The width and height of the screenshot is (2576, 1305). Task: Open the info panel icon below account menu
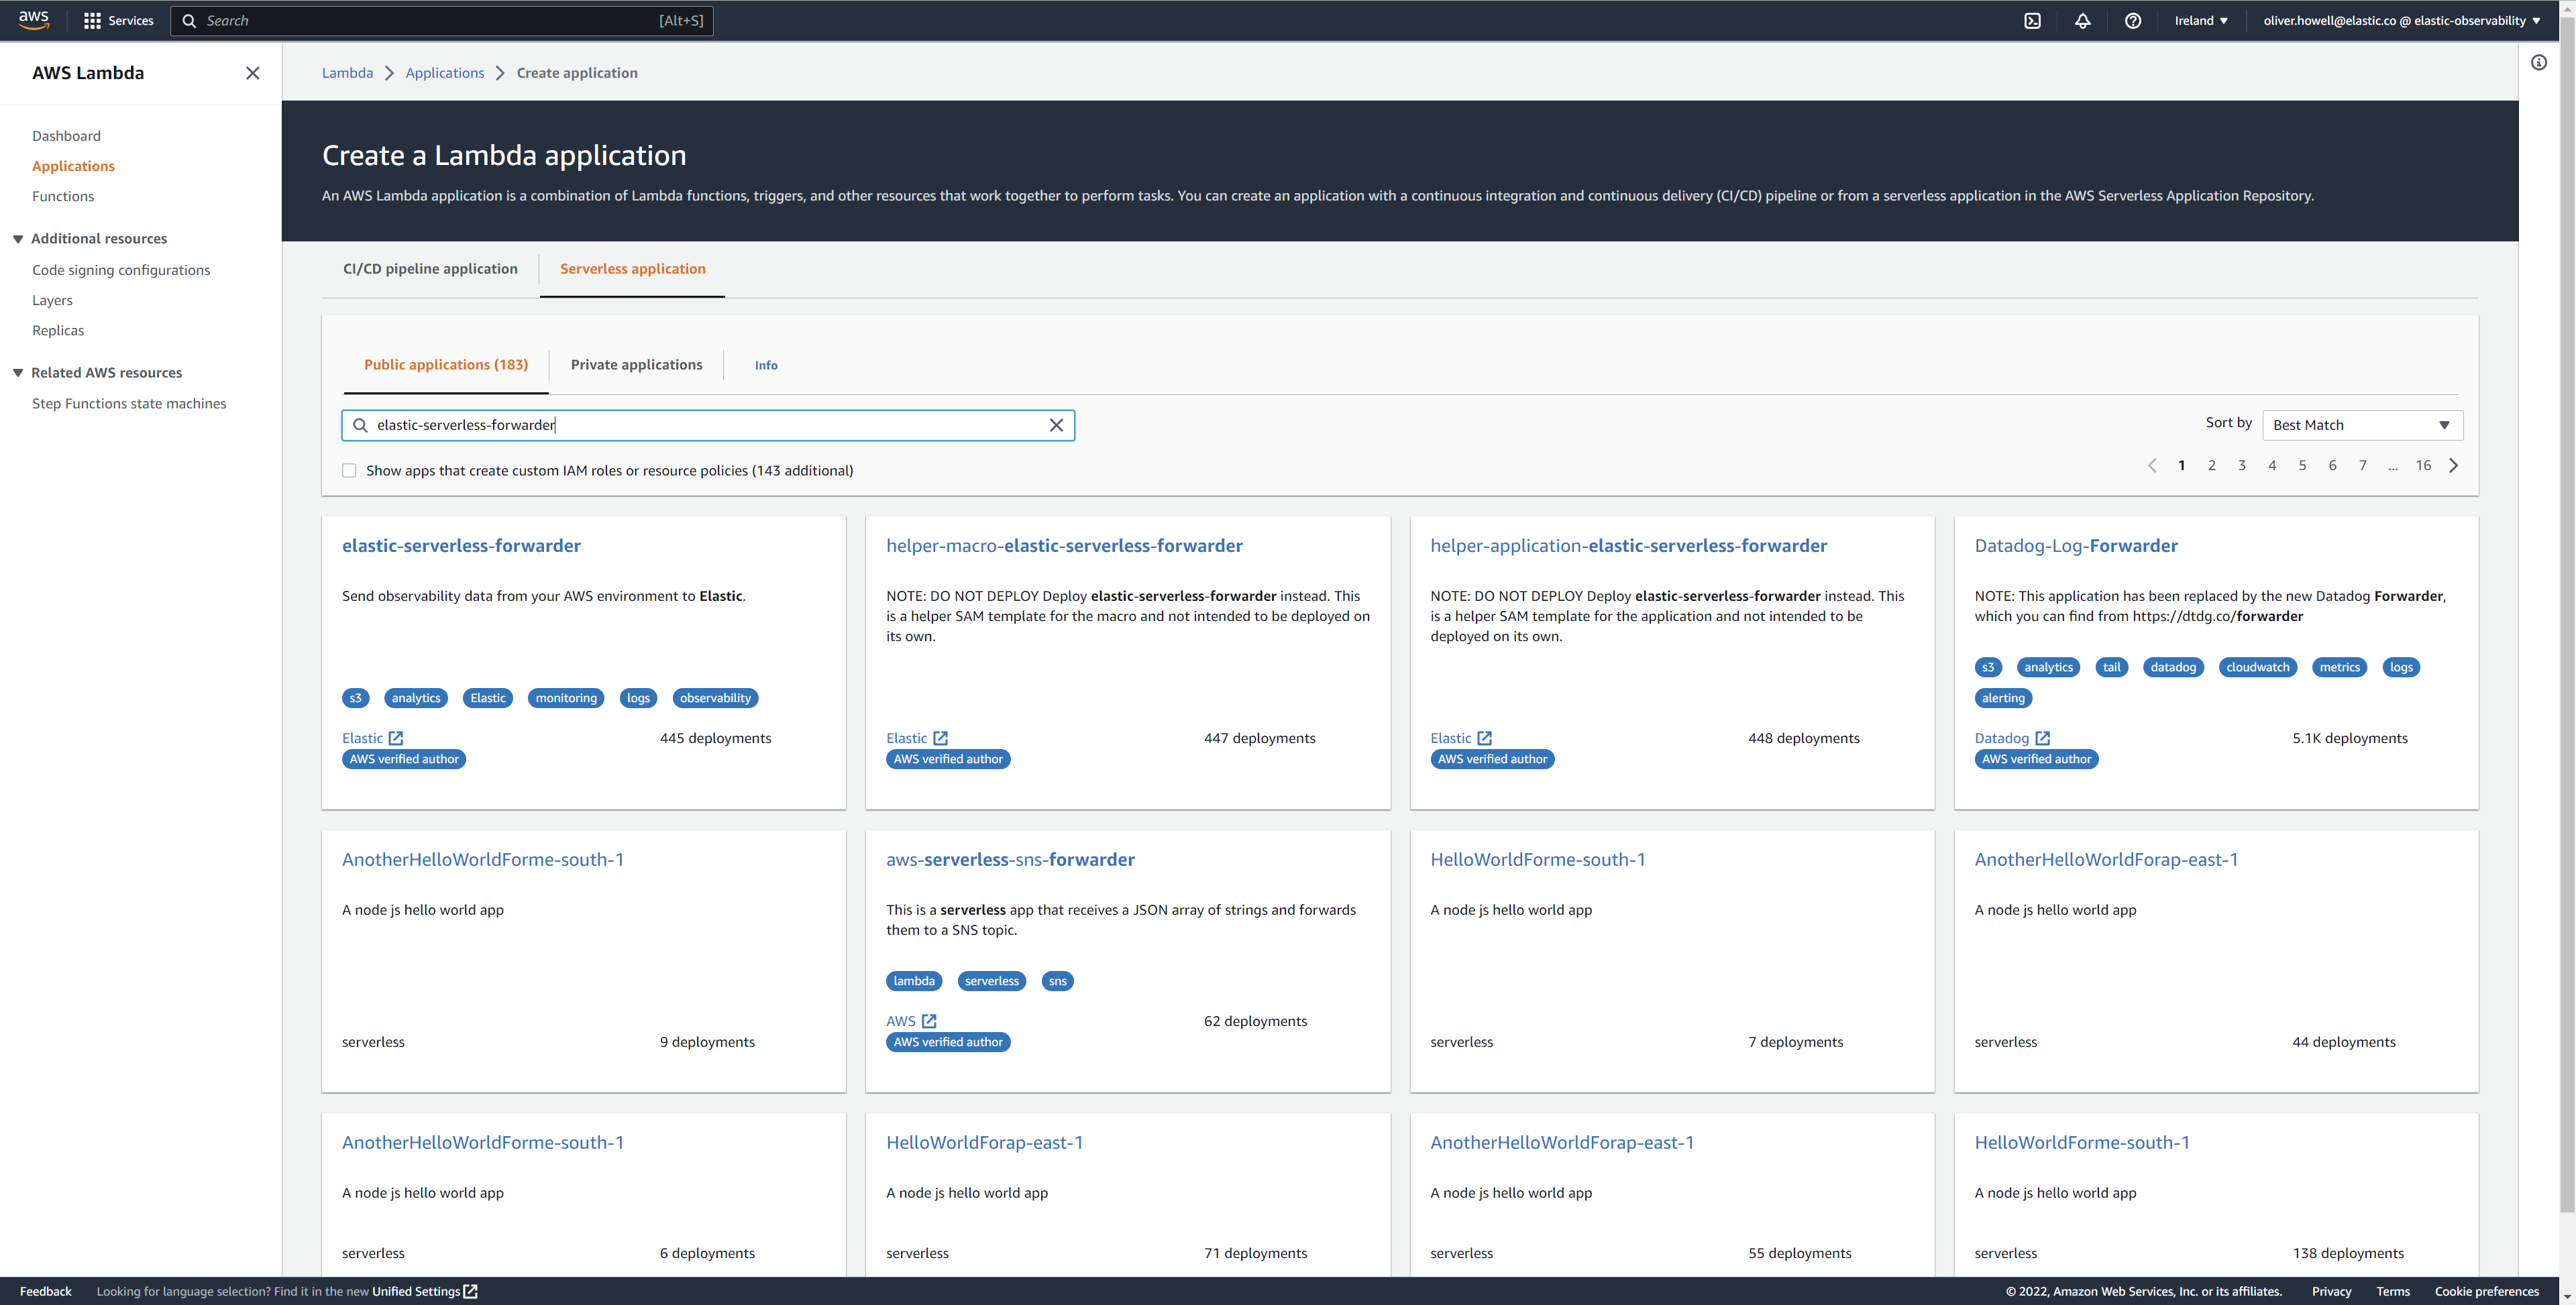(x=2539, y=62)
